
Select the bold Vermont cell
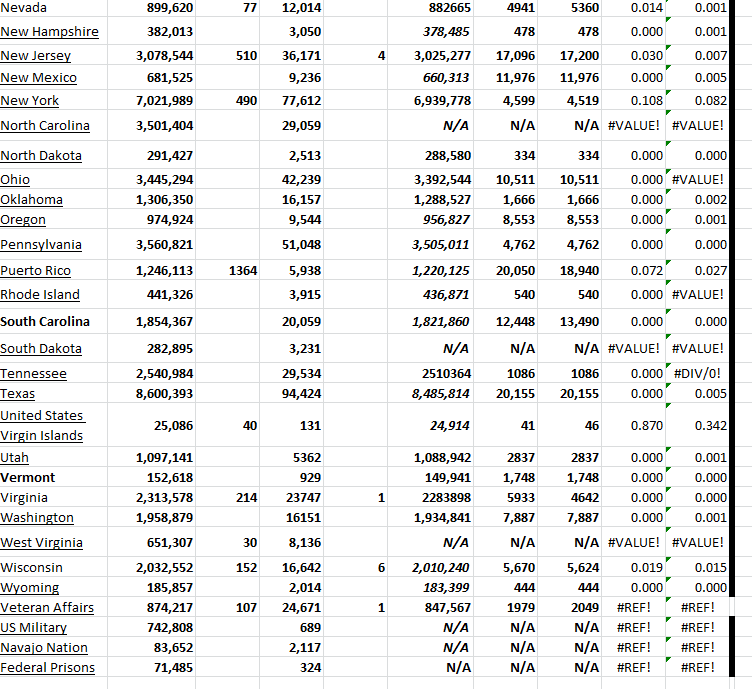28,478
